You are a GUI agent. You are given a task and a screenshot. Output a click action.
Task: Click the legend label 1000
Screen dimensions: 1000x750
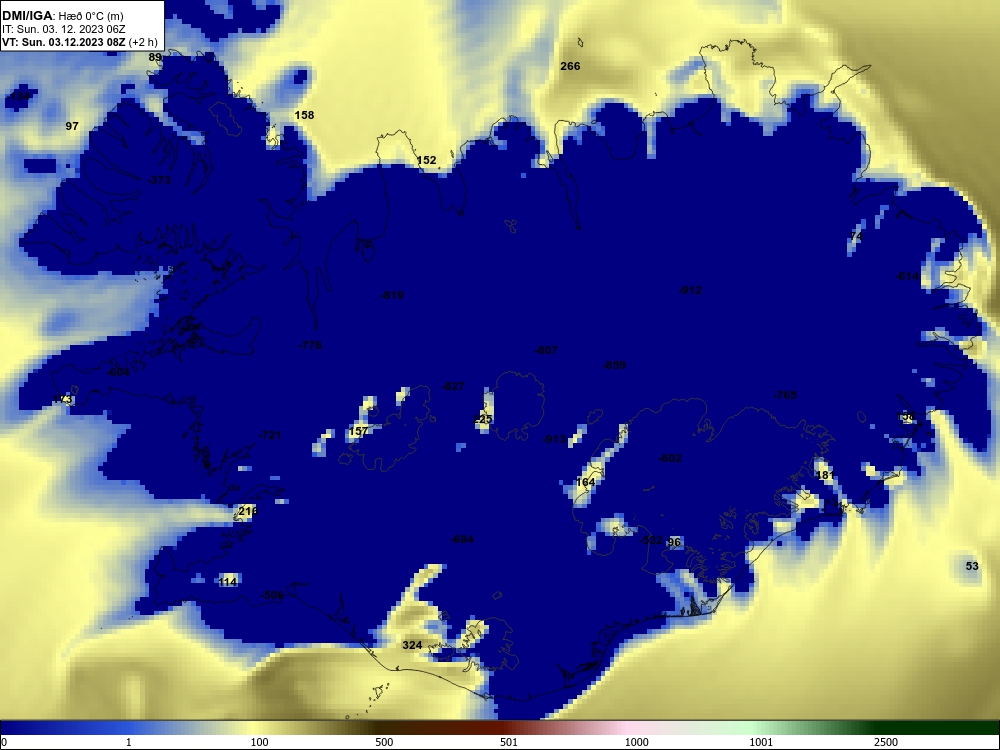[636, 742]
